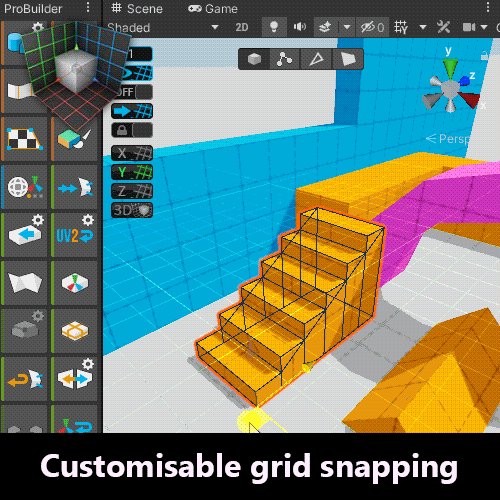Toggle hidden objects visibility eye
This screenshot has height=500, width=500.
tap(372, 27)
